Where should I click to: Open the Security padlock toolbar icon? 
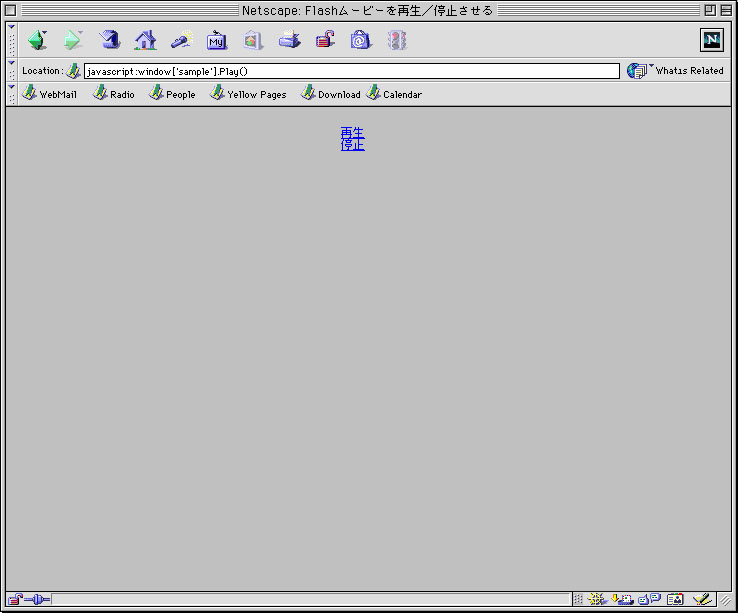coord(325,40)
